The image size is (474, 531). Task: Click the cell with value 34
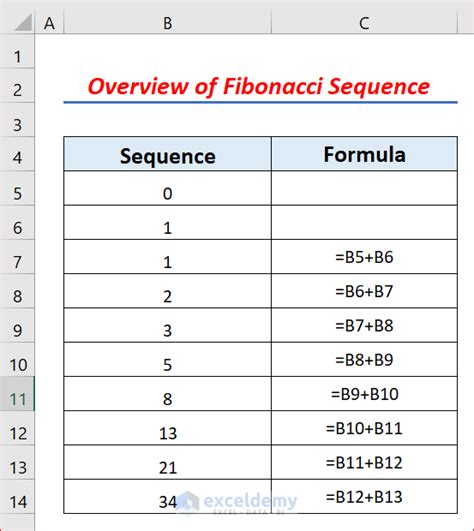click(x=167, y=496)
